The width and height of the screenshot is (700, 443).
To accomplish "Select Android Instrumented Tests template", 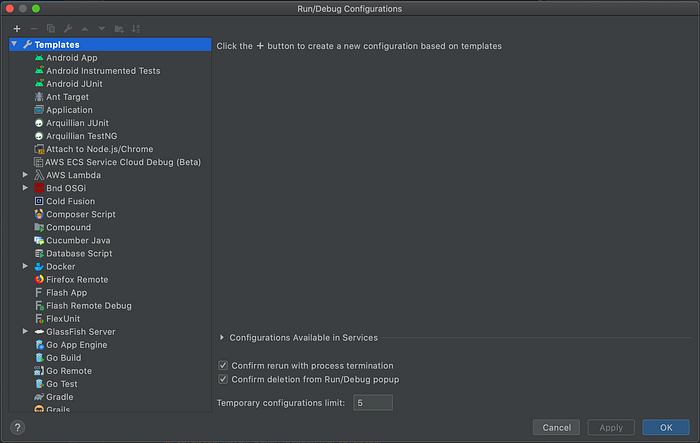I will coord(103,71).
